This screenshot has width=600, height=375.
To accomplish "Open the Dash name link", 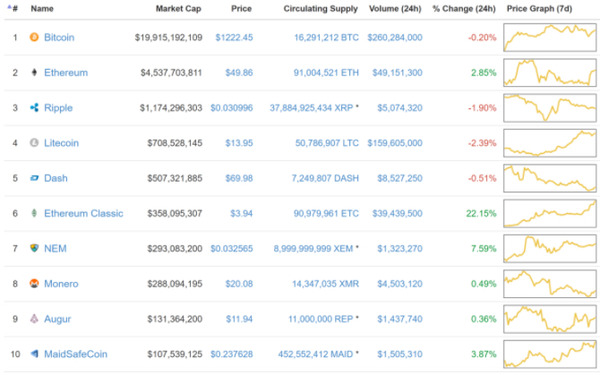I will [56, 178].
